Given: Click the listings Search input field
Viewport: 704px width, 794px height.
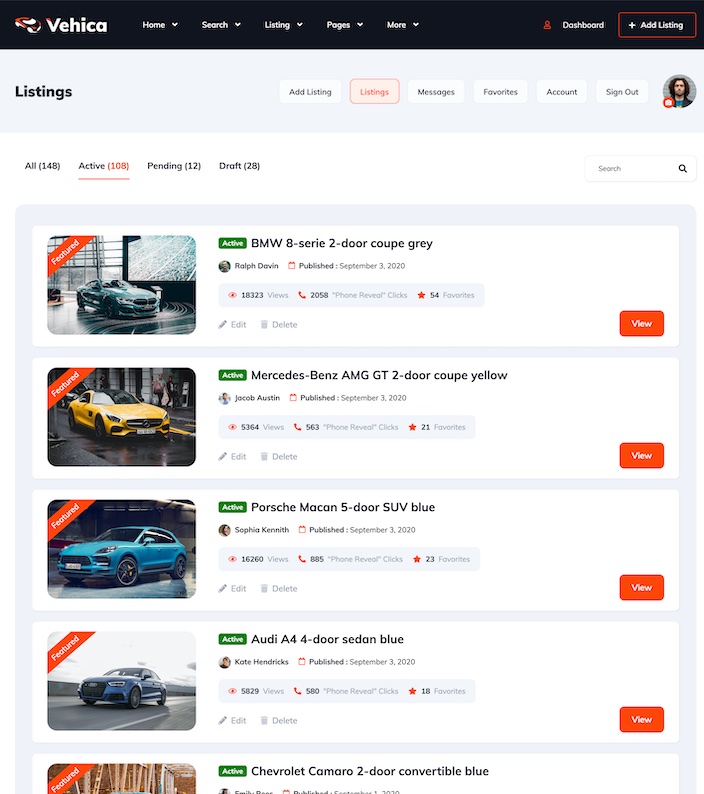Looking at the screenshot, I should pos(640,169).
